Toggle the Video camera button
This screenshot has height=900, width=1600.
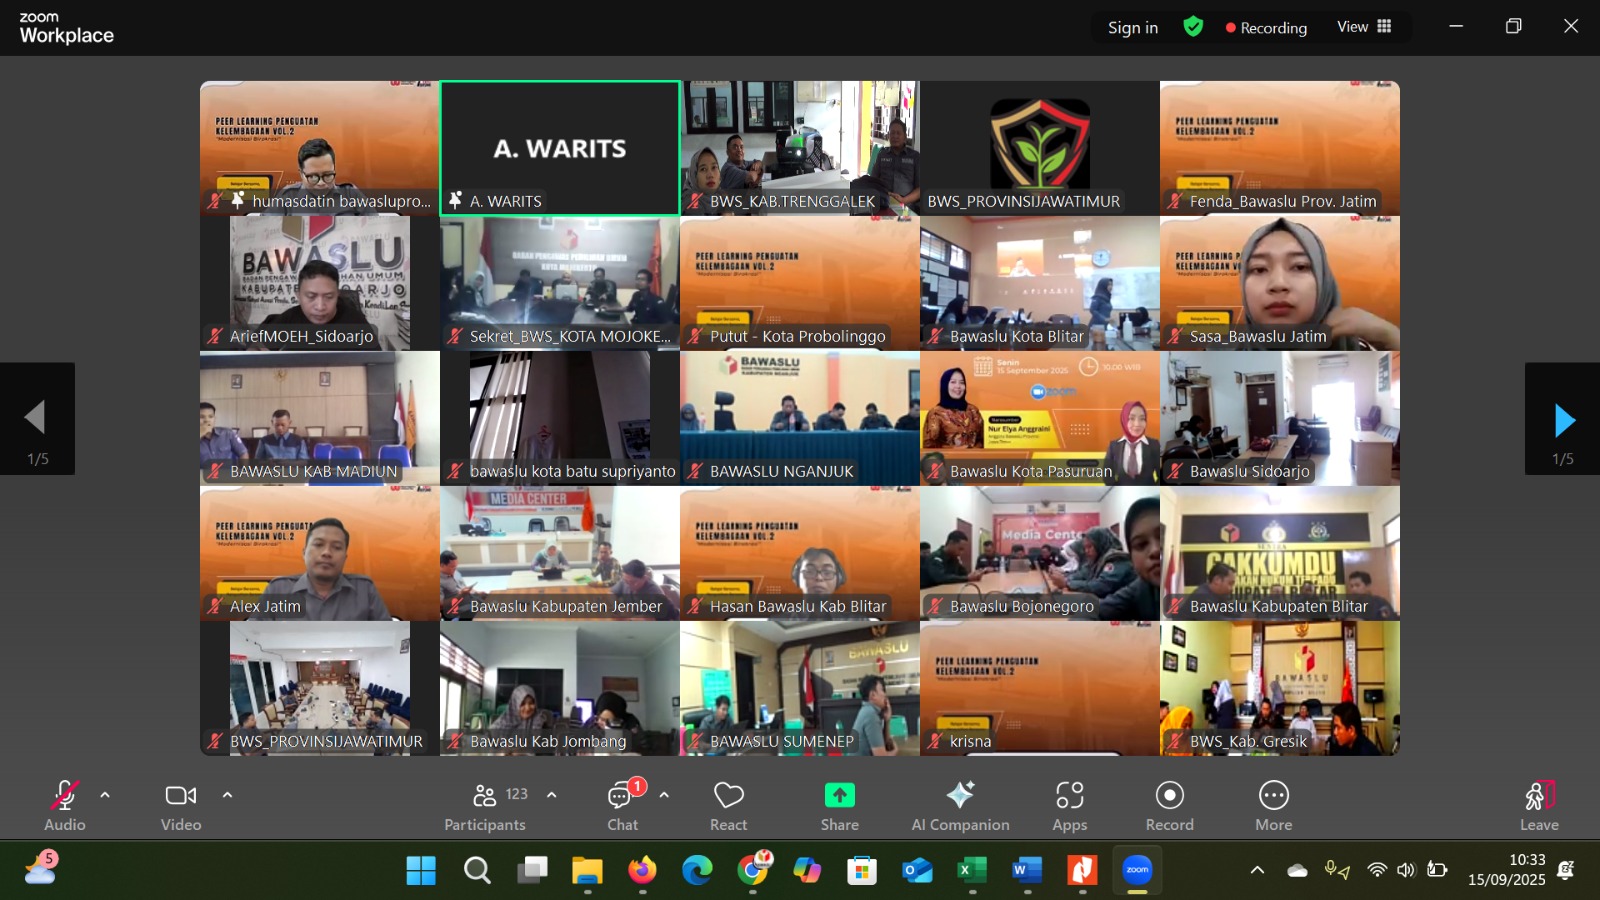tap(181, 796)
